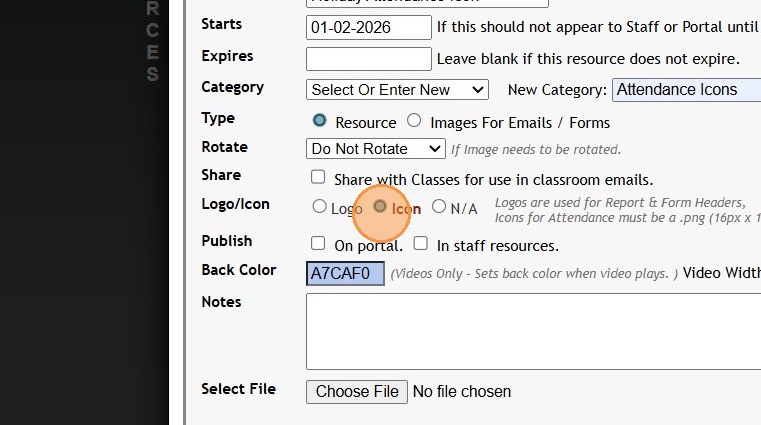Choose the N/A radio option

(439, 207)
